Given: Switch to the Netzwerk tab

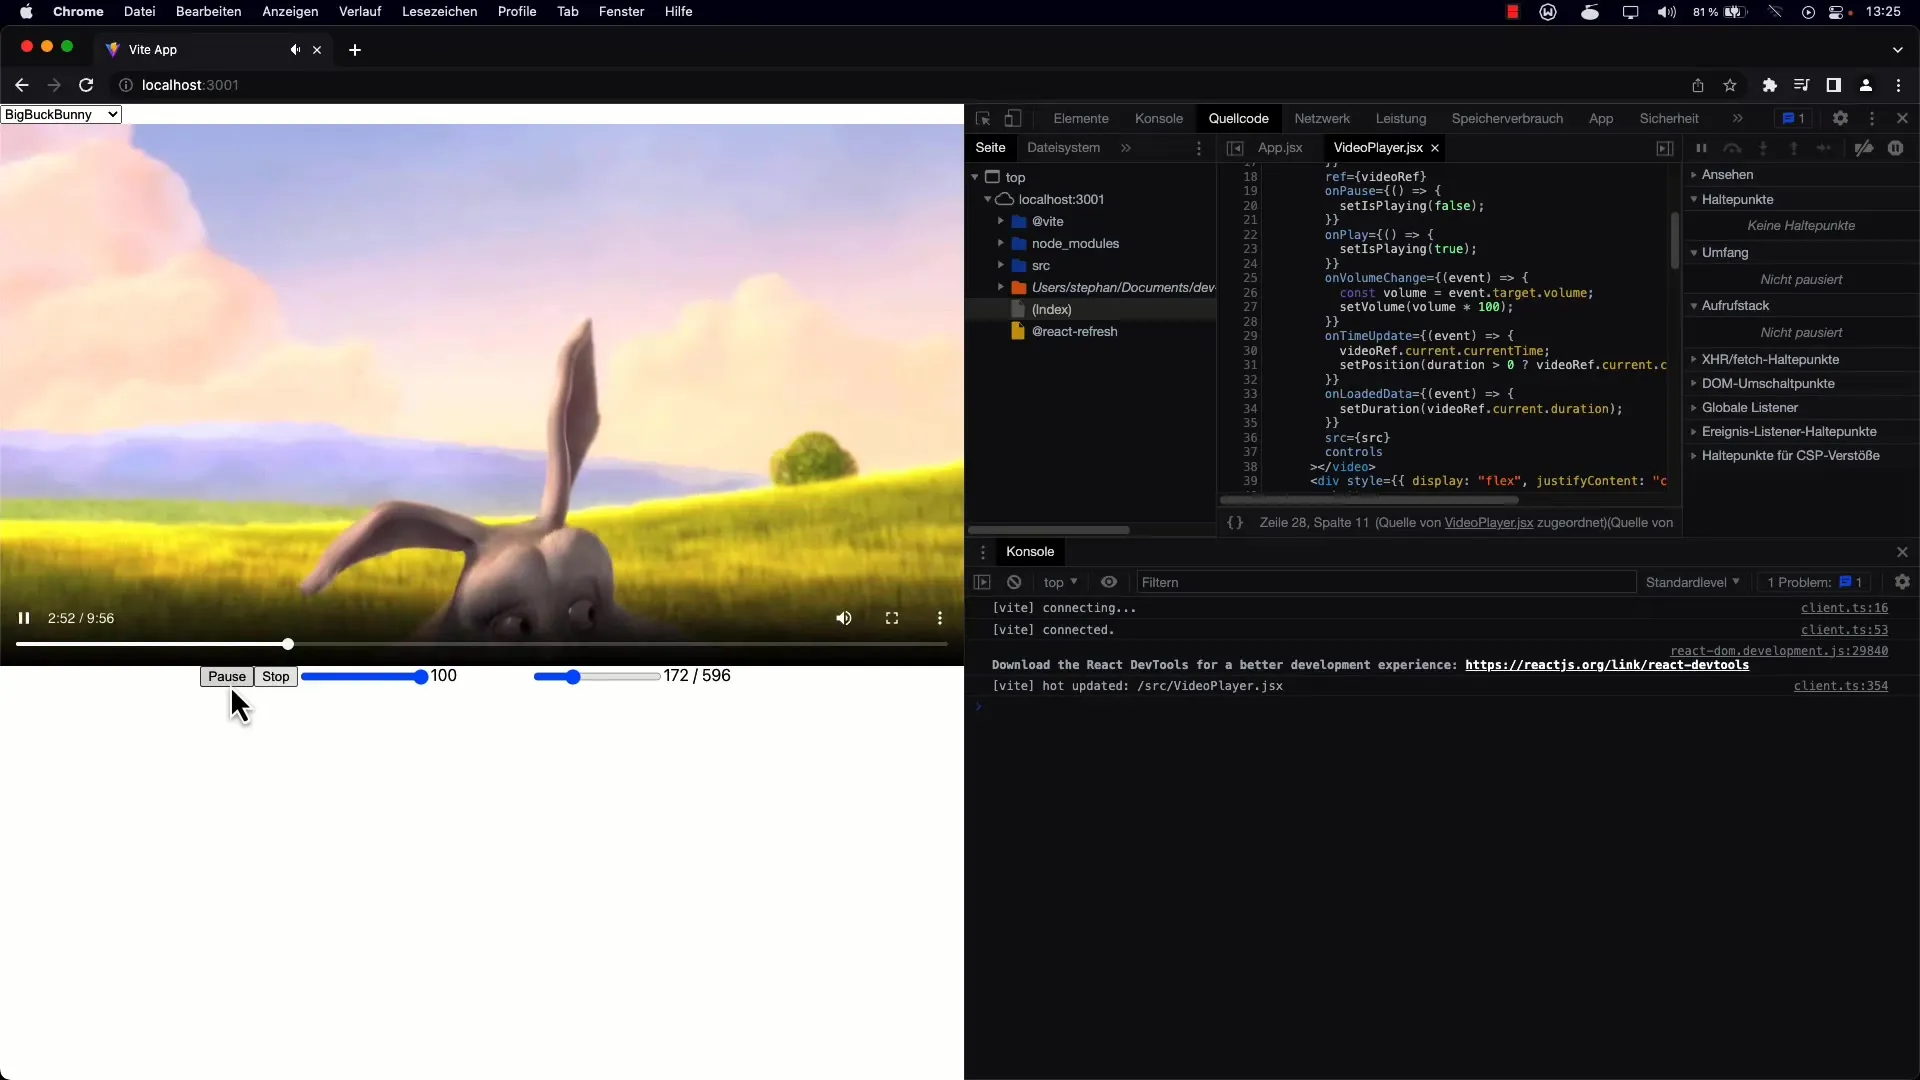Looking at the screenshot, I should click(1322, 118).
